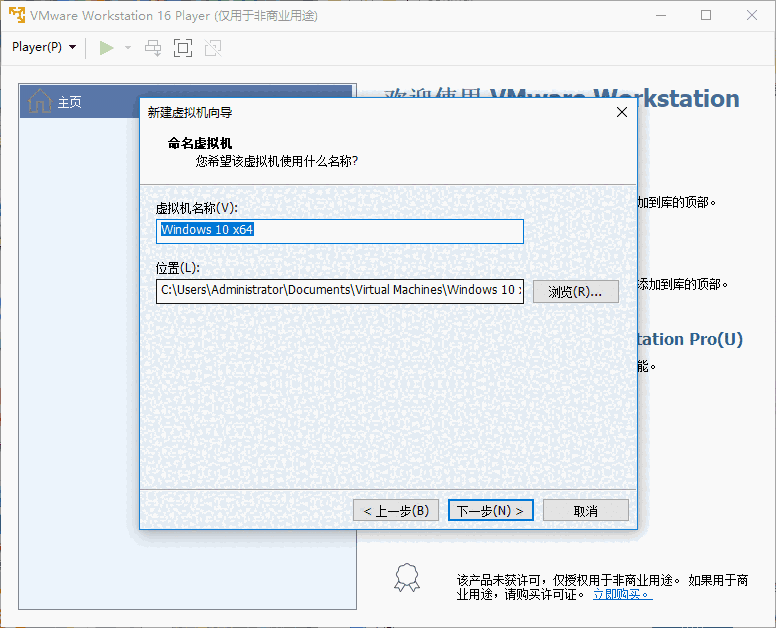The width and height of the screenshot is (776, 628).
Task: Click the 浏览(R)... button
Action: 576,291
